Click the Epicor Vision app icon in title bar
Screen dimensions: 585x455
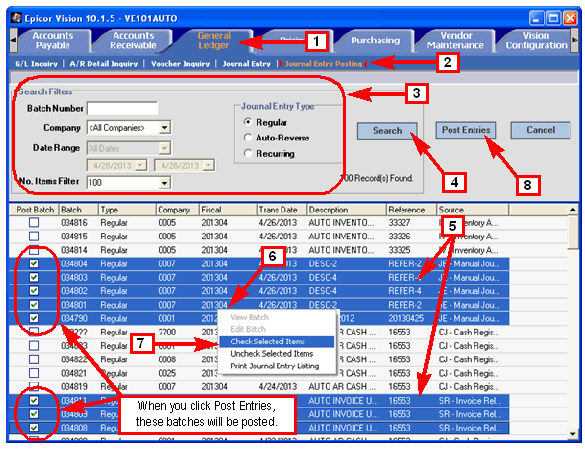pyautogui.click(x=16, y=18)
